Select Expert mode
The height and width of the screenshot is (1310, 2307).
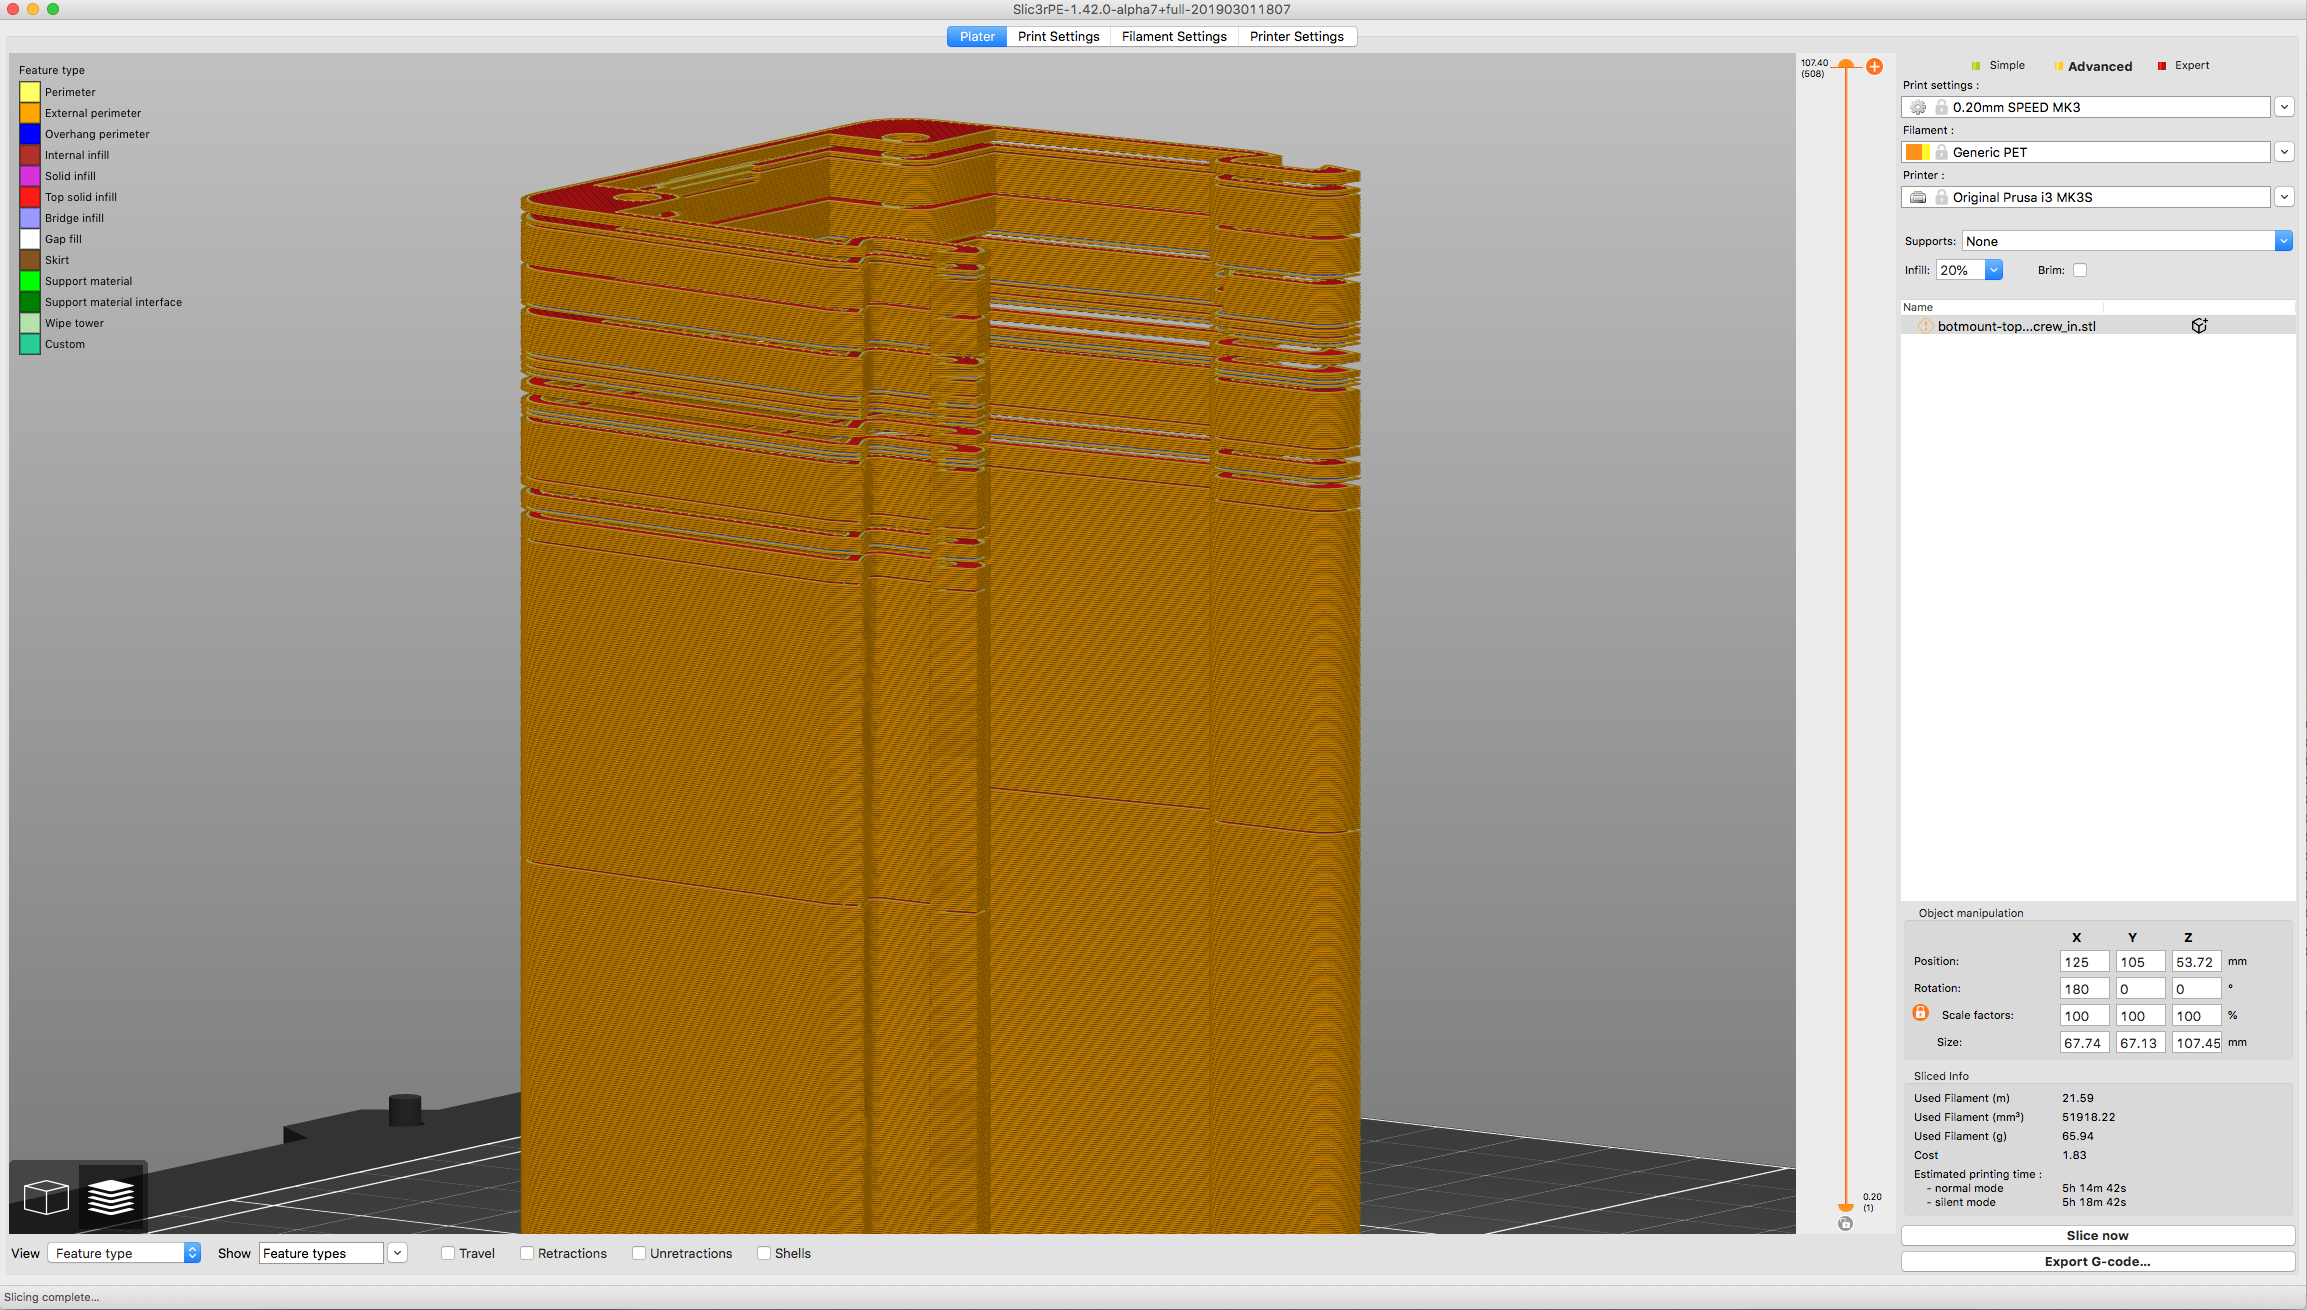coord(2184,65)
